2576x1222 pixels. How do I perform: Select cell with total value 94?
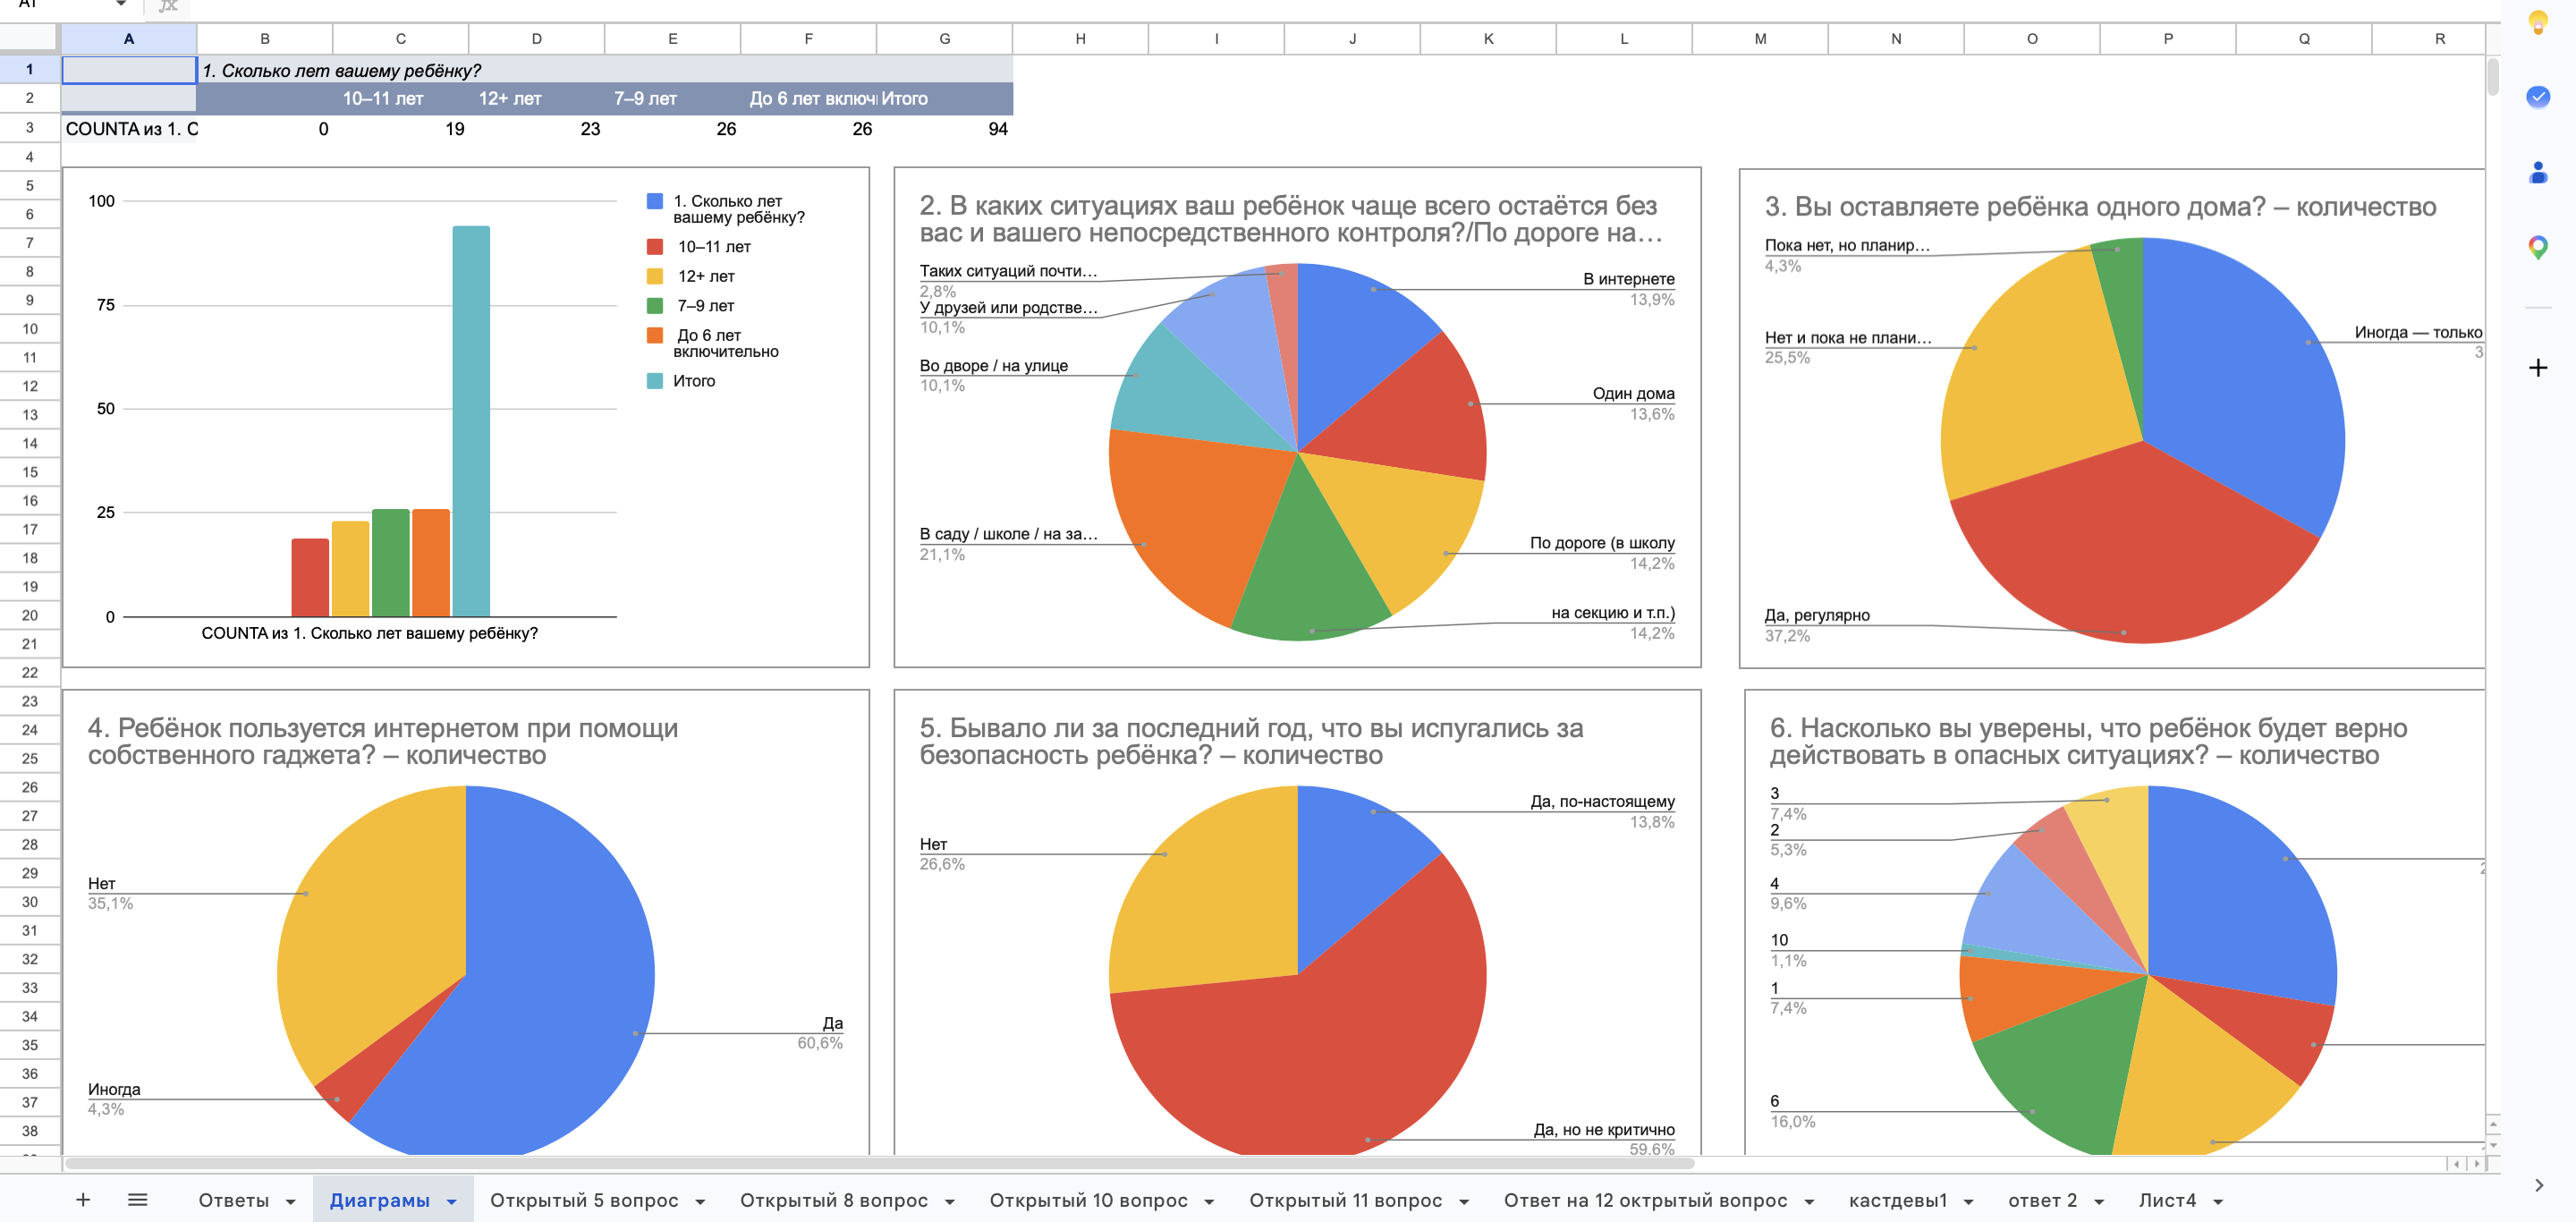click(944, 129)
